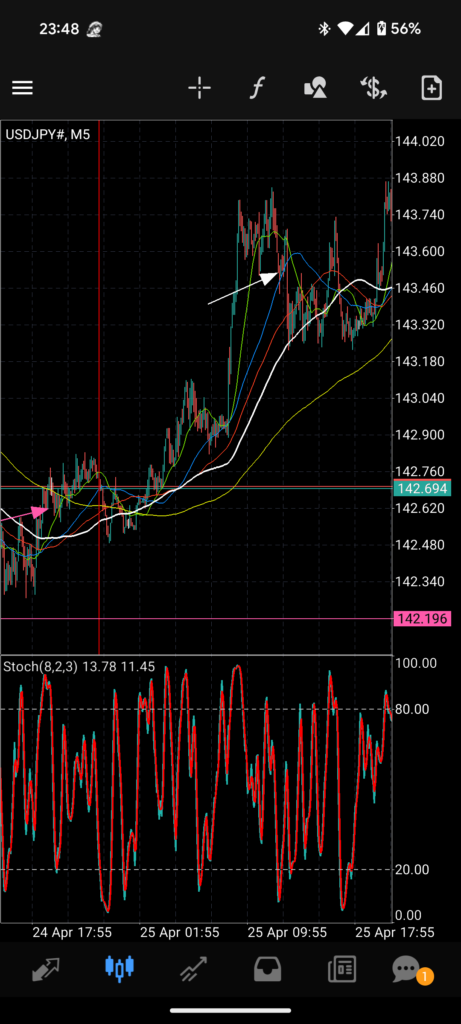Create a new order document icon

[x=432, y=88]
